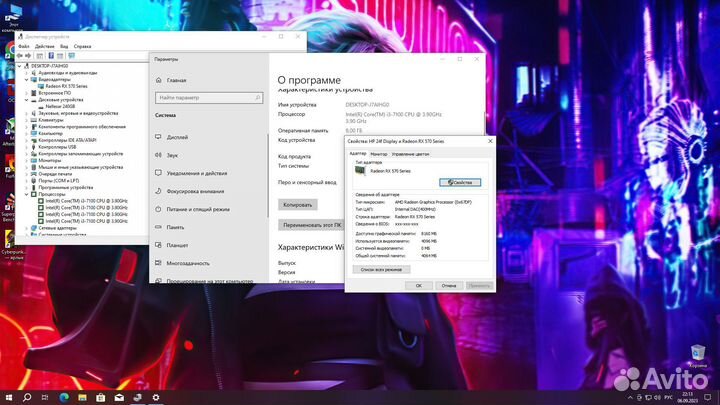Click the magnifier icon in Settings search box
This screenshot has height=405, width=720.
pos(258,98)
